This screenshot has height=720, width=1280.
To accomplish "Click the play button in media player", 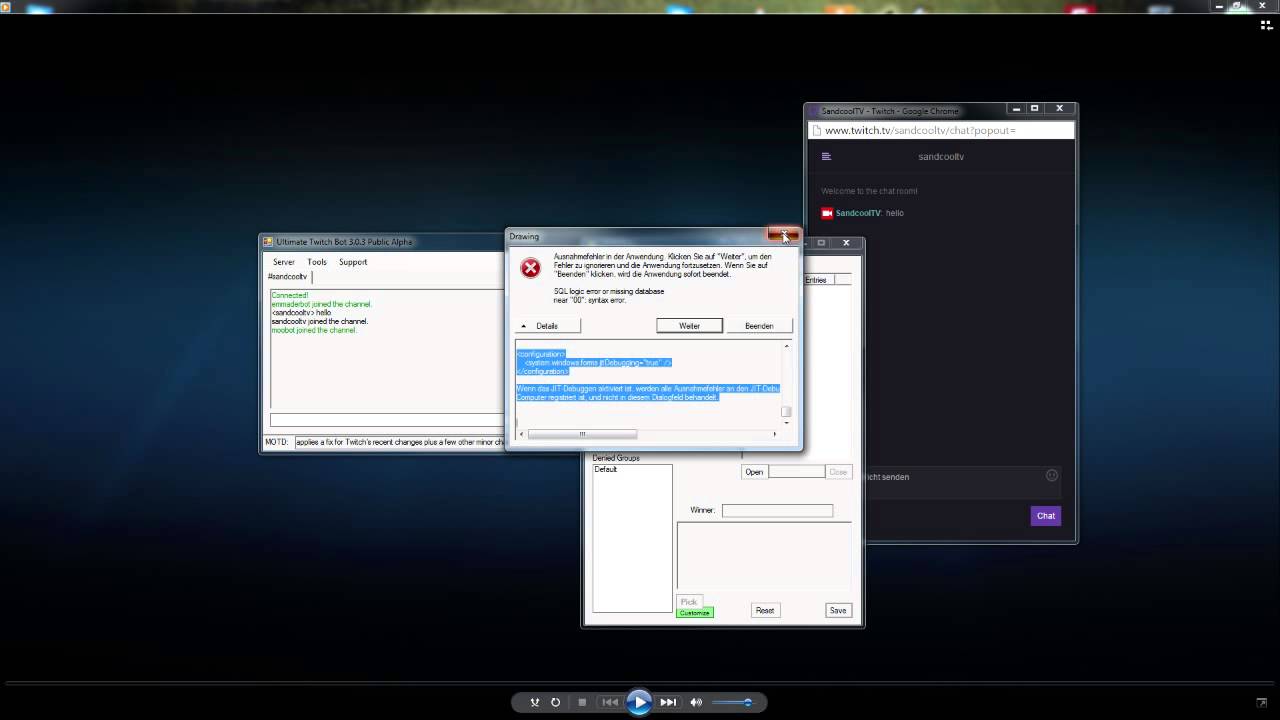I will 640,702.
